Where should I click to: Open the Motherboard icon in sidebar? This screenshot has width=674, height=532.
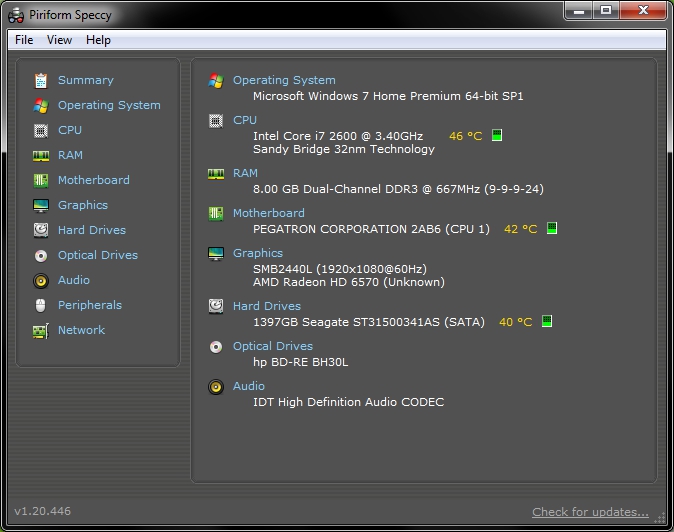[x=41, y=180]
